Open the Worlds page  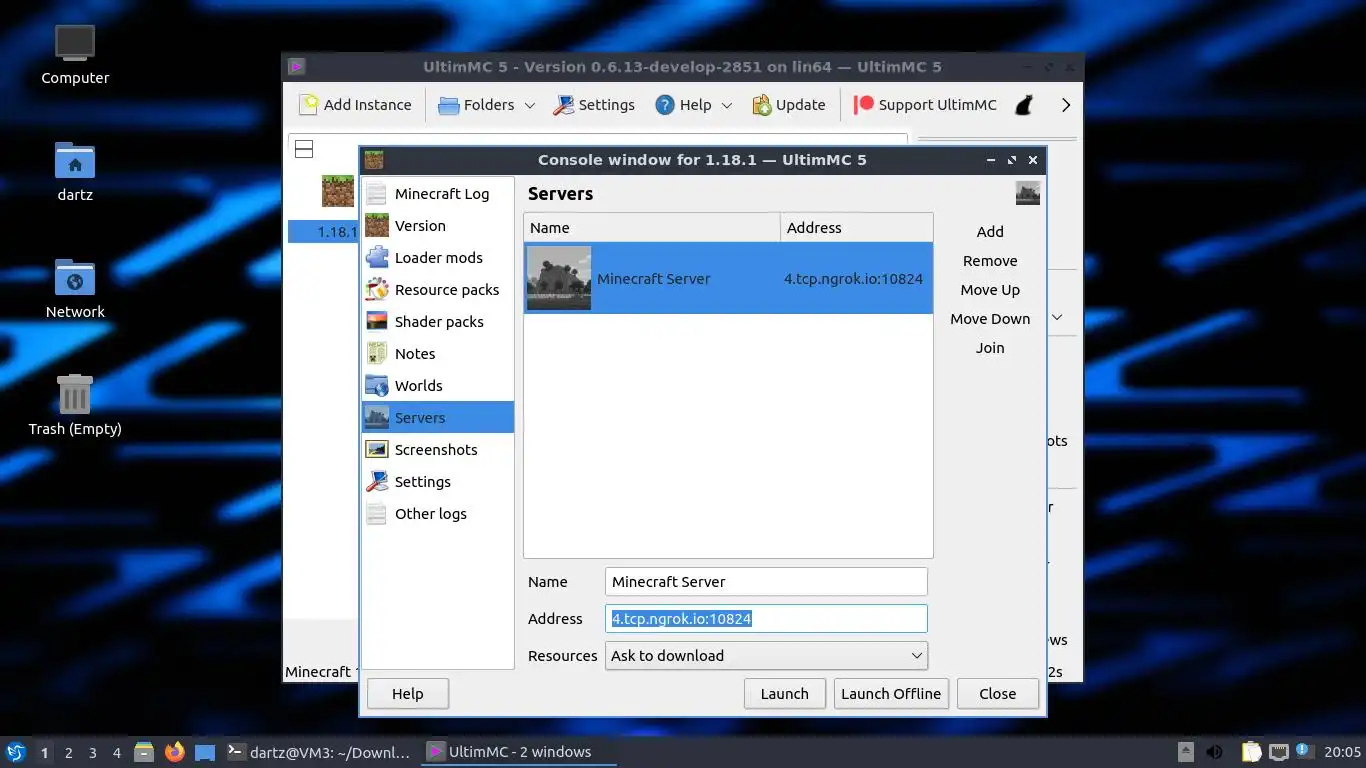pos(438,386)
